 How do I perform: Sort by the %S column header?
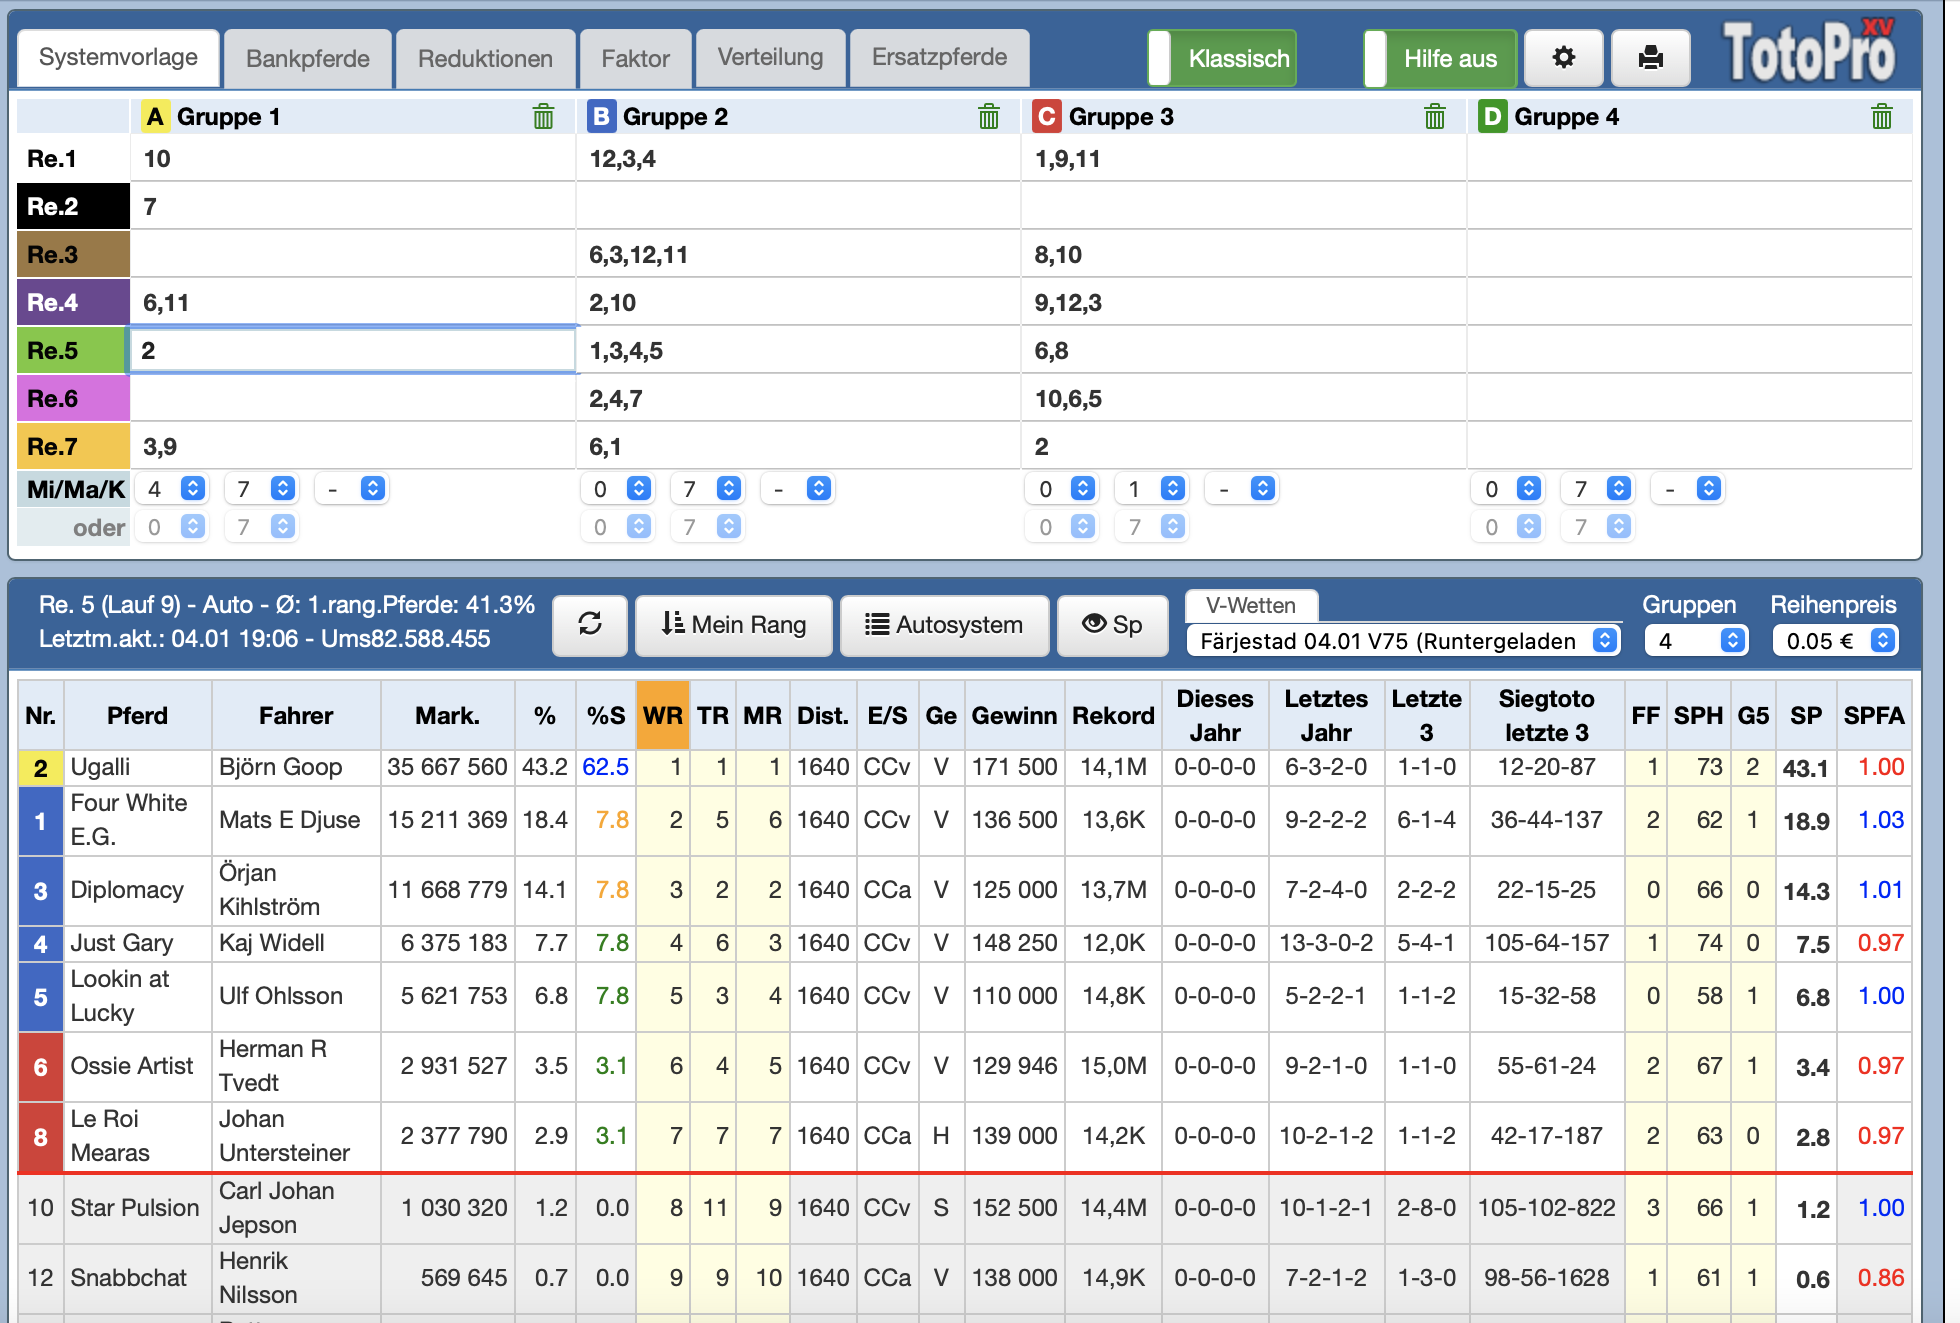606,716
